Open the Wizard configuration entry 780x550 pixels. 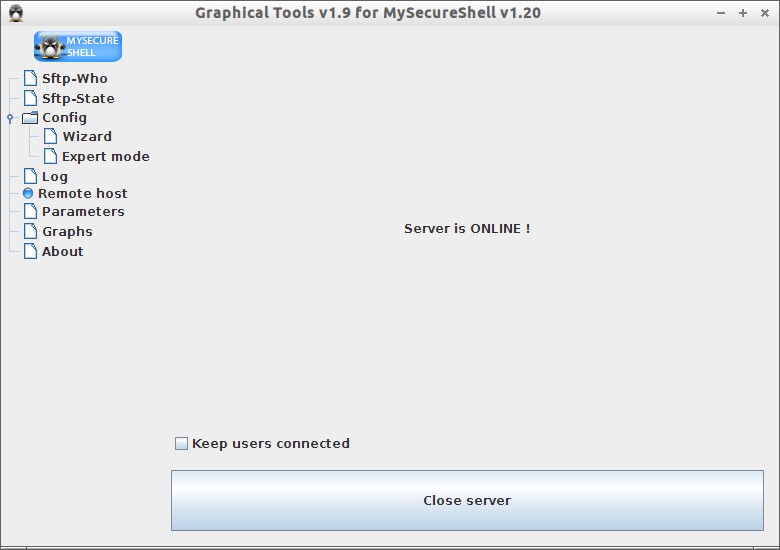pyautogui.click(x=87, y=136)
